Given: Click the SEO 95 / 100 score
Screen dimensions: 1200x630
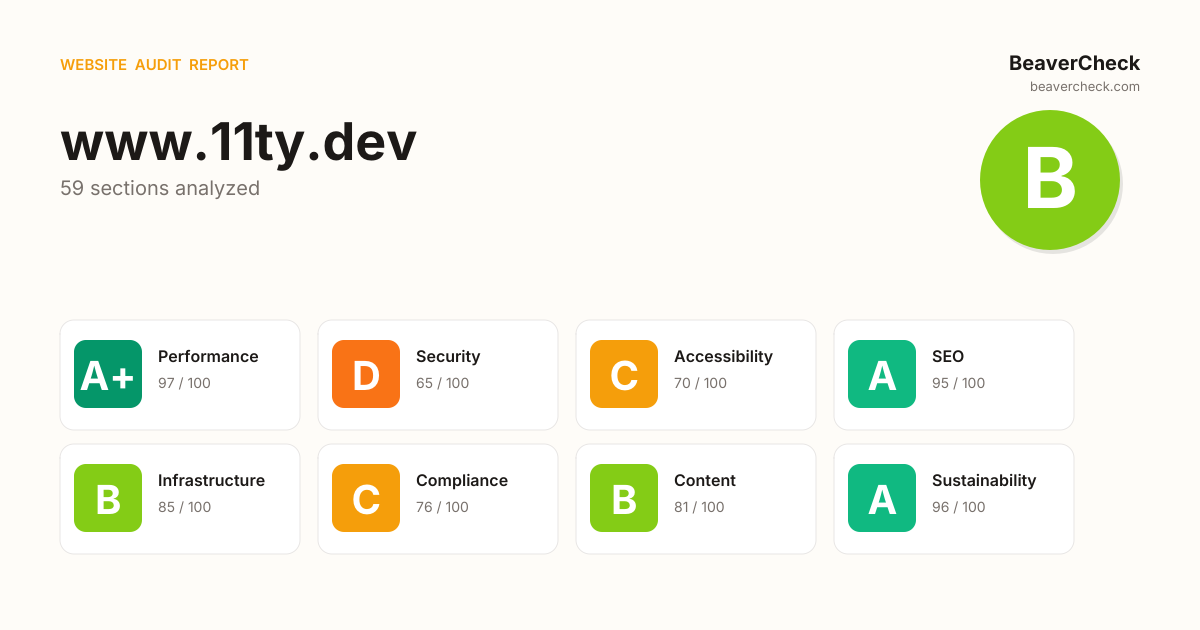Looking at the screenshot, I should [958, 383].
